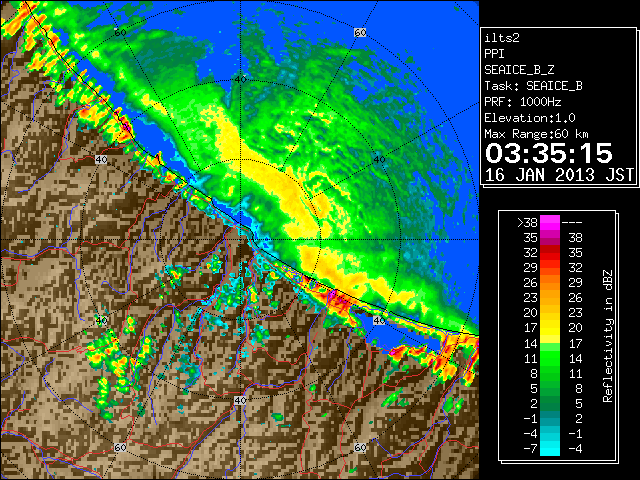This screenshot has height=480, width=640.
Task: Click the 40 km ring label due south
Action: pyautogui.click(x=240, y=400)
